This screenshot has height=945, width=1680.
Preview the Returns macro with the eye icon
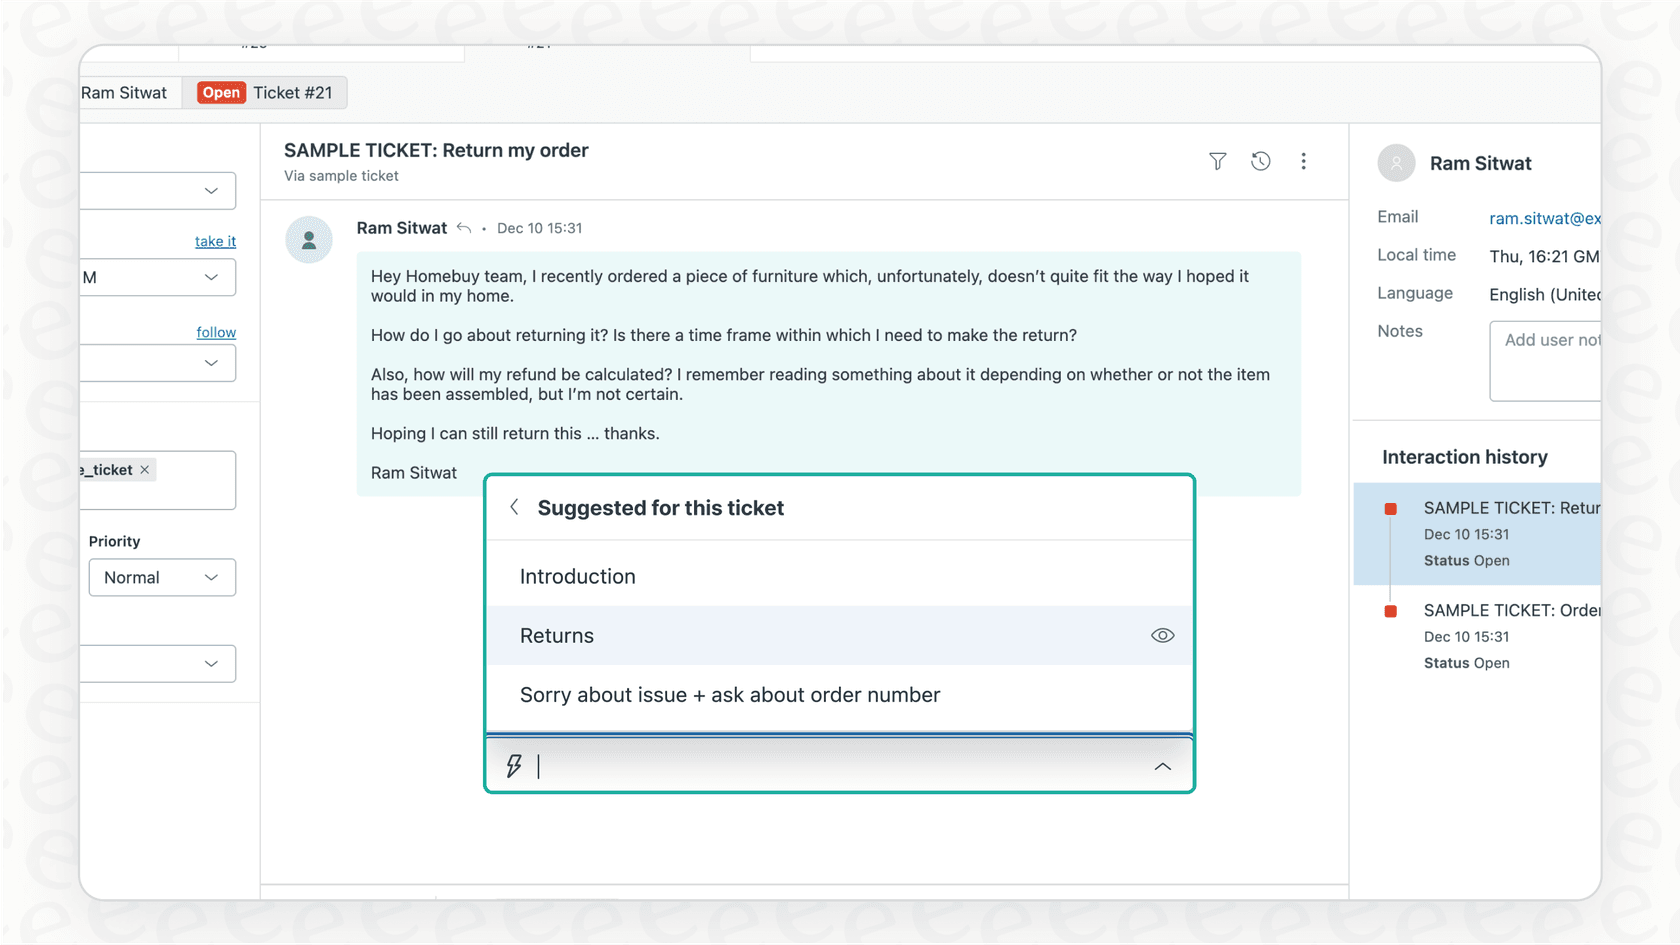(1162, 635)
